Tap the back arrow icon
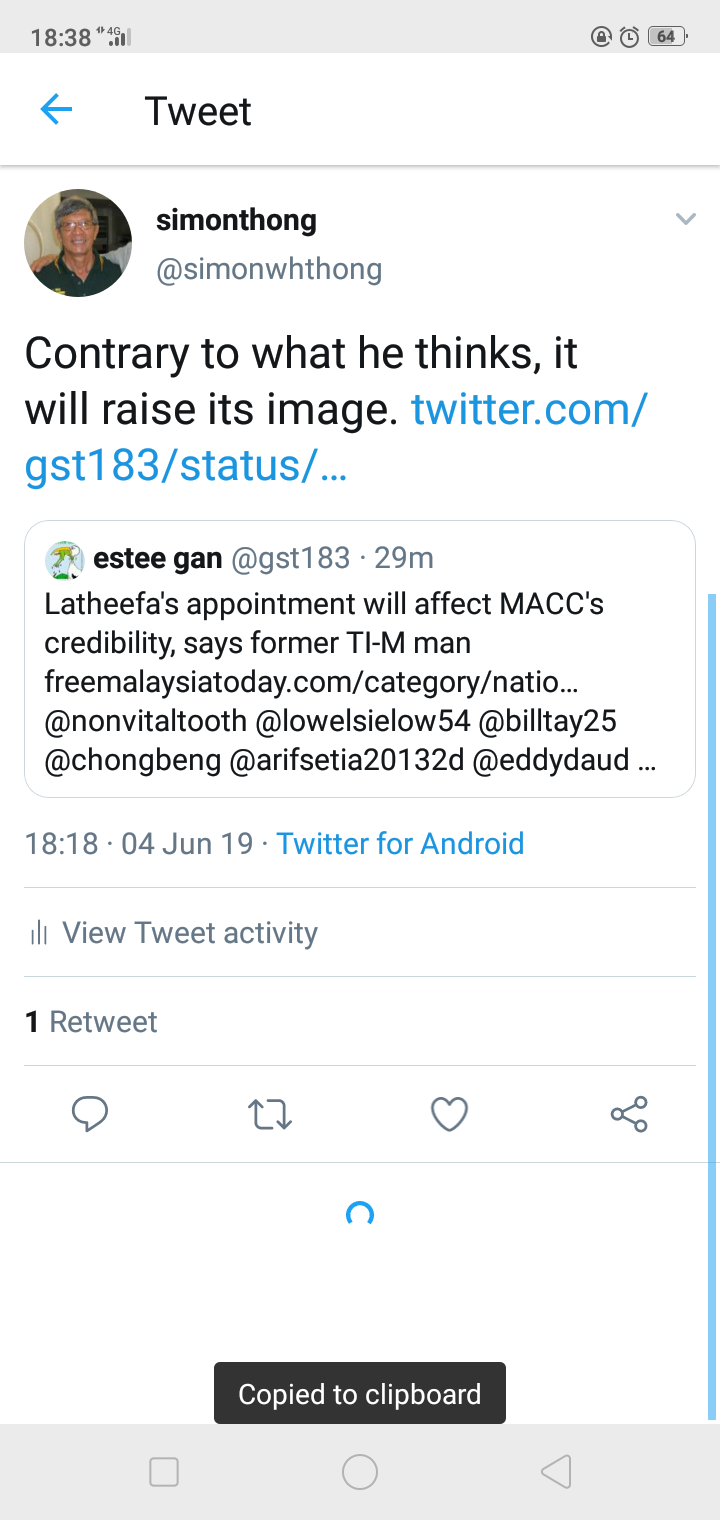This screenshot has height=1520, width=720. 56,109
